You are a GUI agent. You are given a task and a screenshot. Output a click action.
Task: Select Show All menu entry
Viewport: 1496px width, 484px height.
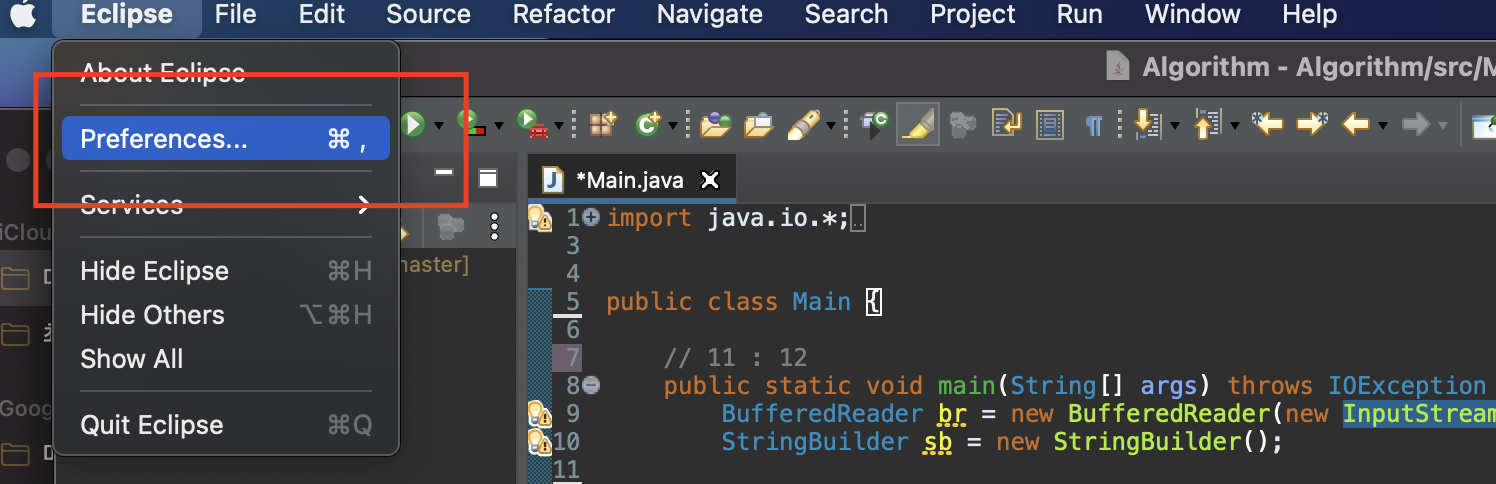225,359
